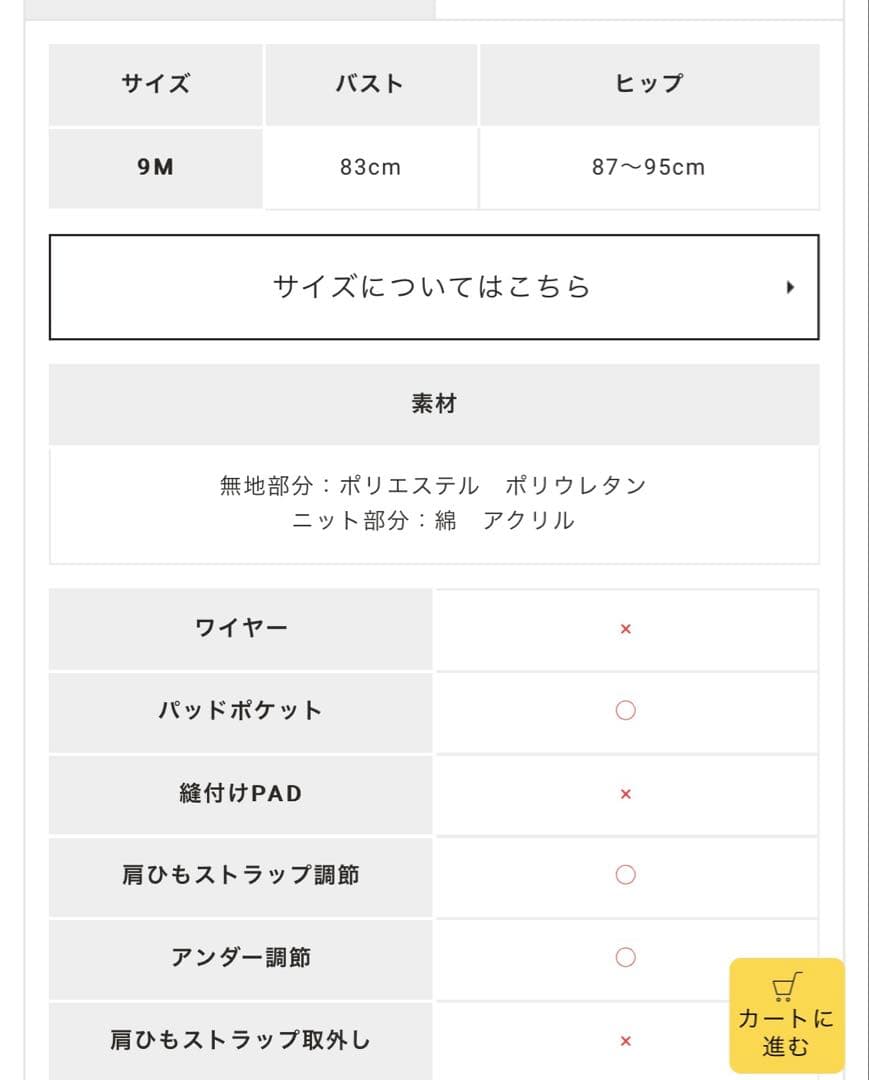Tap the カートに進む label text

coord(786,1033)
